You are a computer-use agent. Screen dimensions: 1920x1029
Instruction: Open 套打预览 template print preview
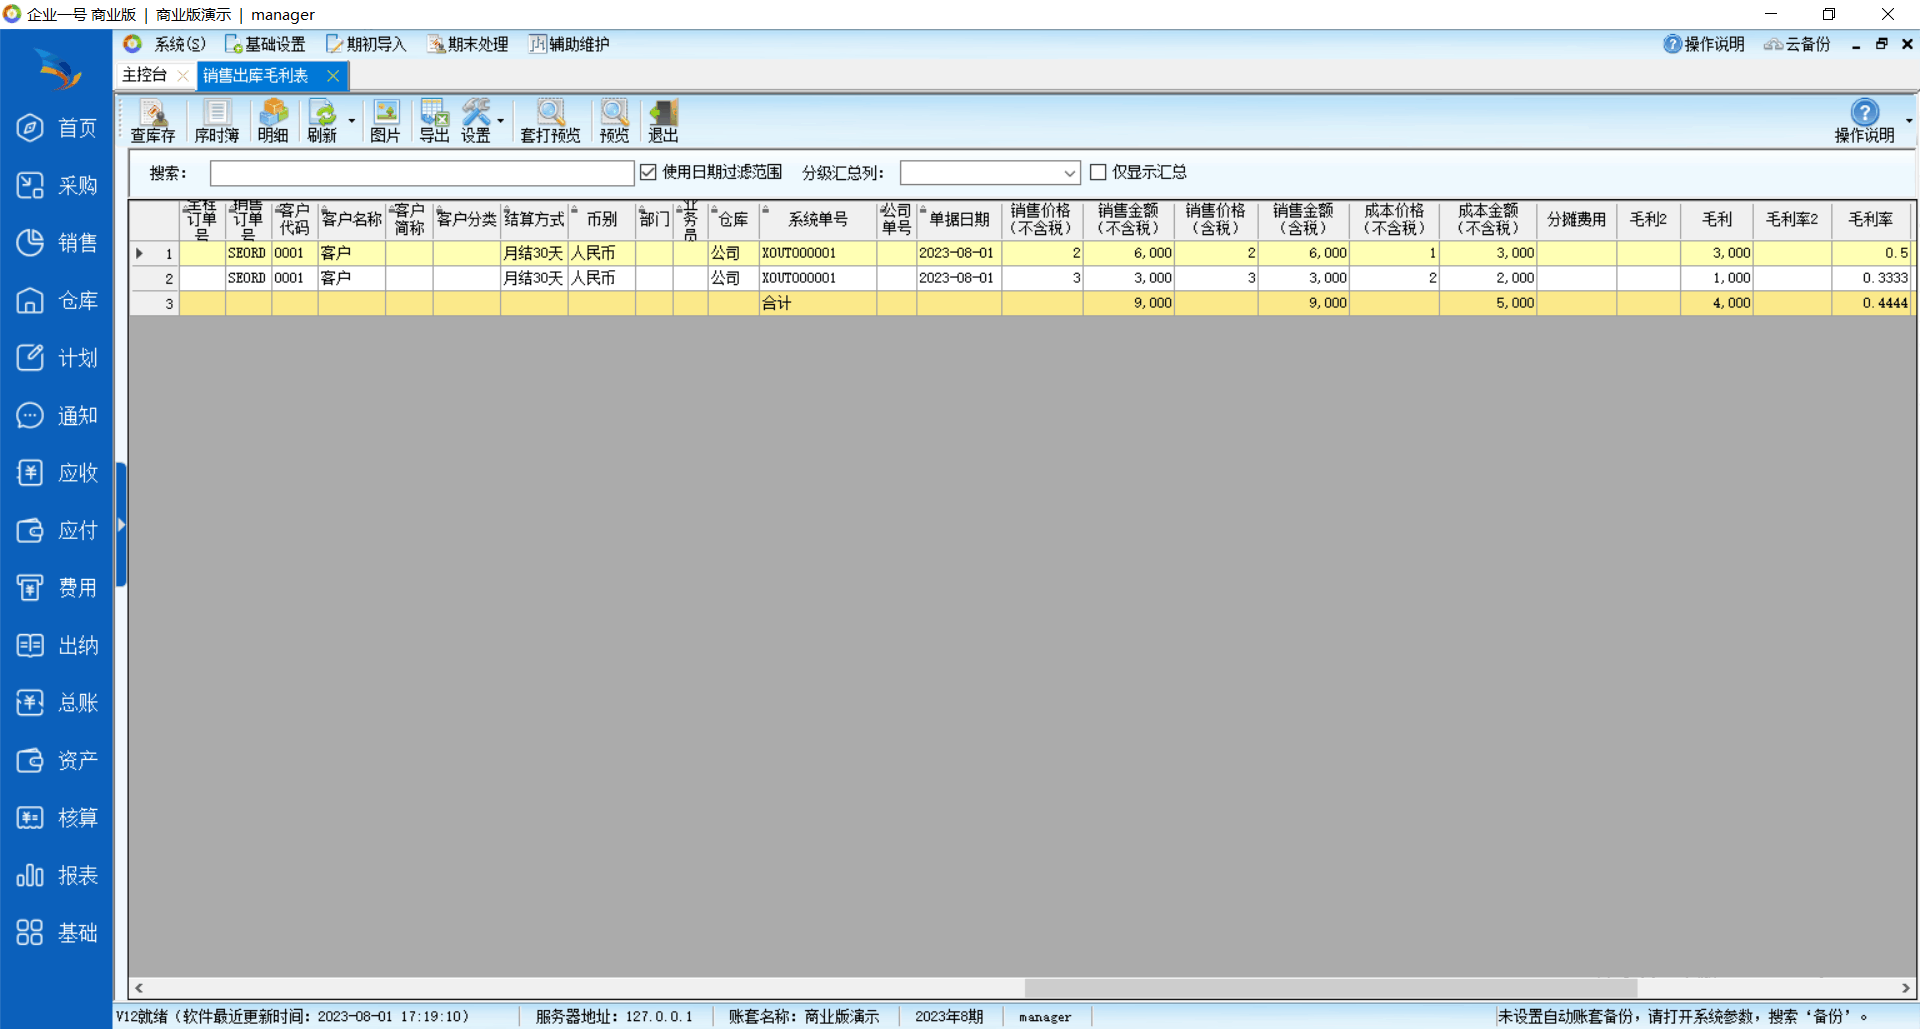click(549, 121)
